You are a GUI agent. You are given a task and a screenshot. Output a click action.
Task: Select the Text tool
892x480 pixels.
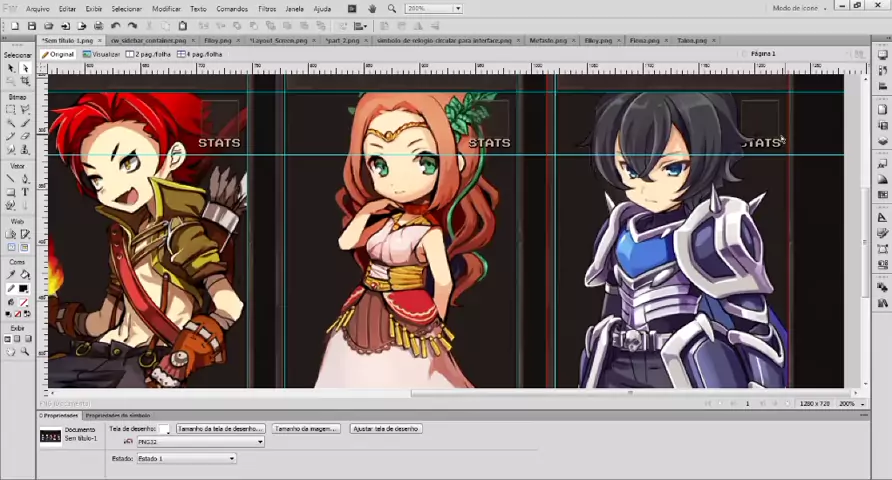click(24, 192)
